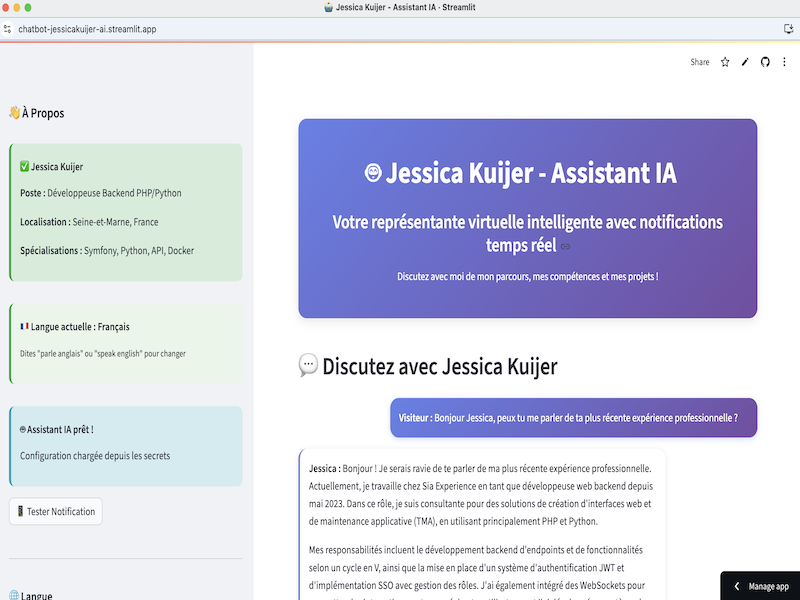Favorite the app with the star icon
Viewport: 800px width, 600px height.
pos(725,62)
